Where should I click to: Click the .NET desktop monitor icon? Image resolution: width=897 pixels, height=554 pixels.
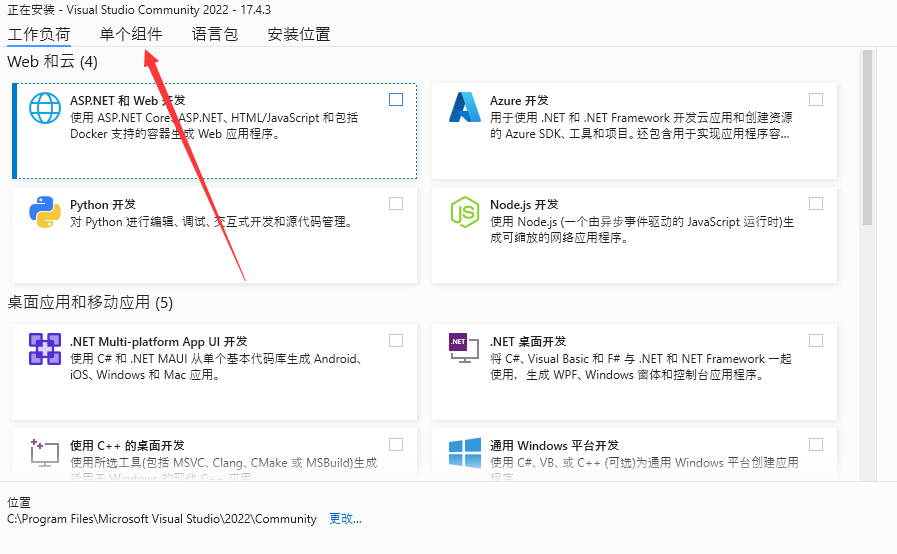coord(465,348)
